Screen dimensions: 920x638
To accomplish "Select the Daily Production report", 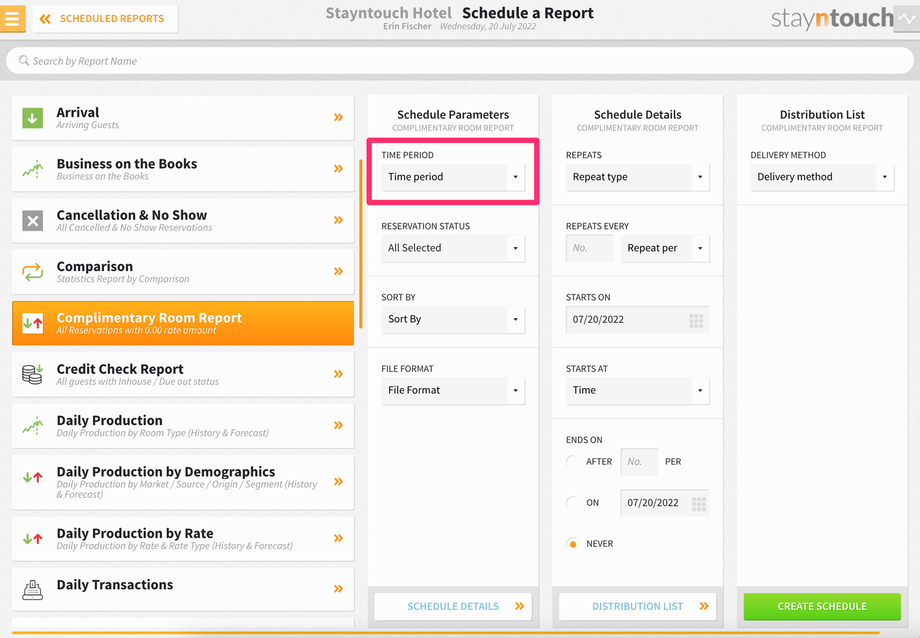I will tap(183, 426).
